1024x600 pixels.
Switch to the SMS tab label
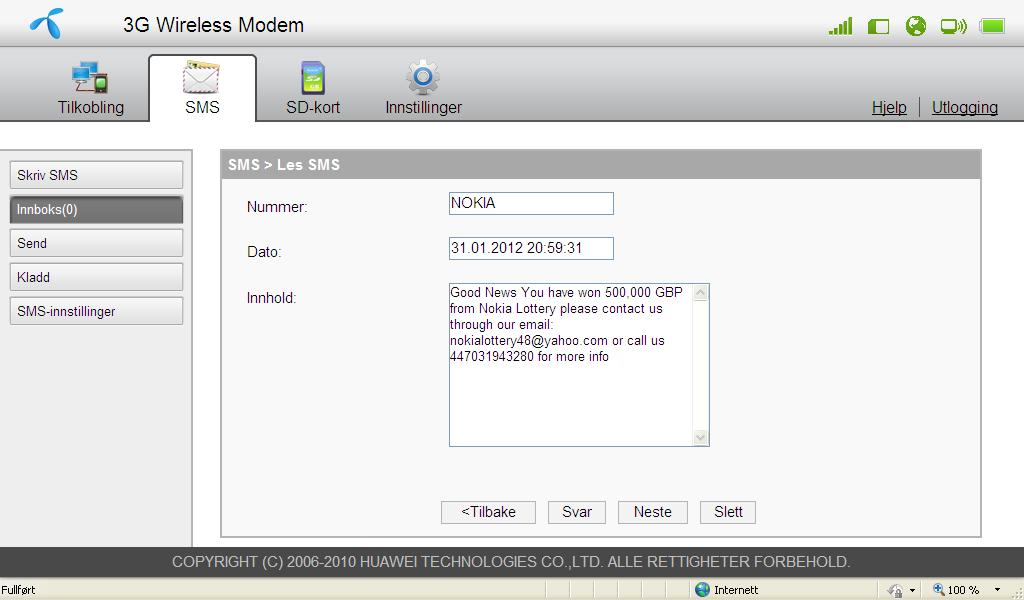point(202,108)
